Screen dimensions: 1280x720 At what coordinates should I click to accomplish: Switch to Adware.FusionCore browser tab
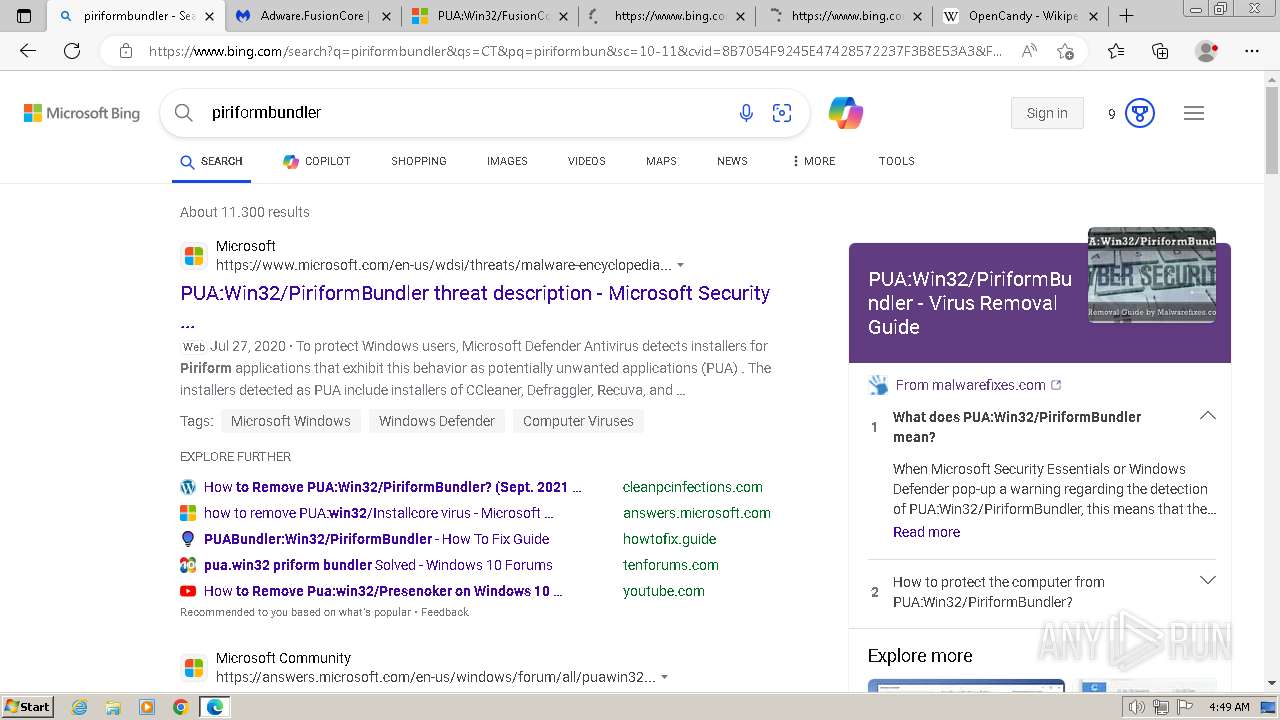tap(313, 16)
